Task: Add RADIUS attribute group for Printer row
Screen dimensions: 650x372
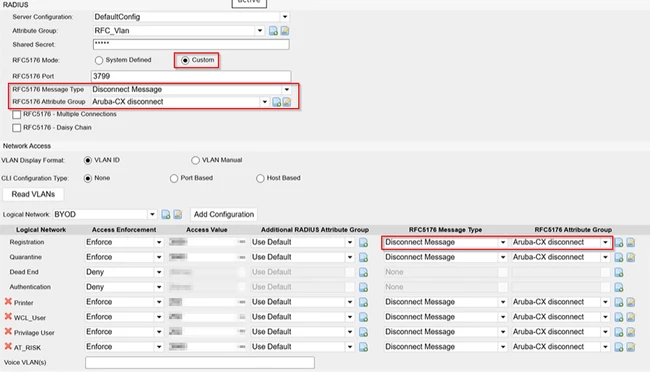Action: pos(364,302)
